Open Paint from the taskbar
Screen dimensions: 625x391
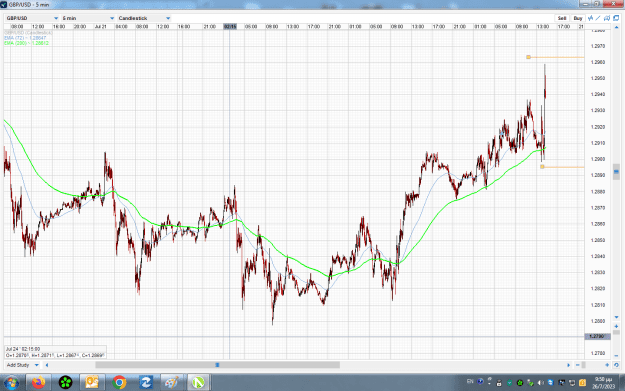click(172, 383)
